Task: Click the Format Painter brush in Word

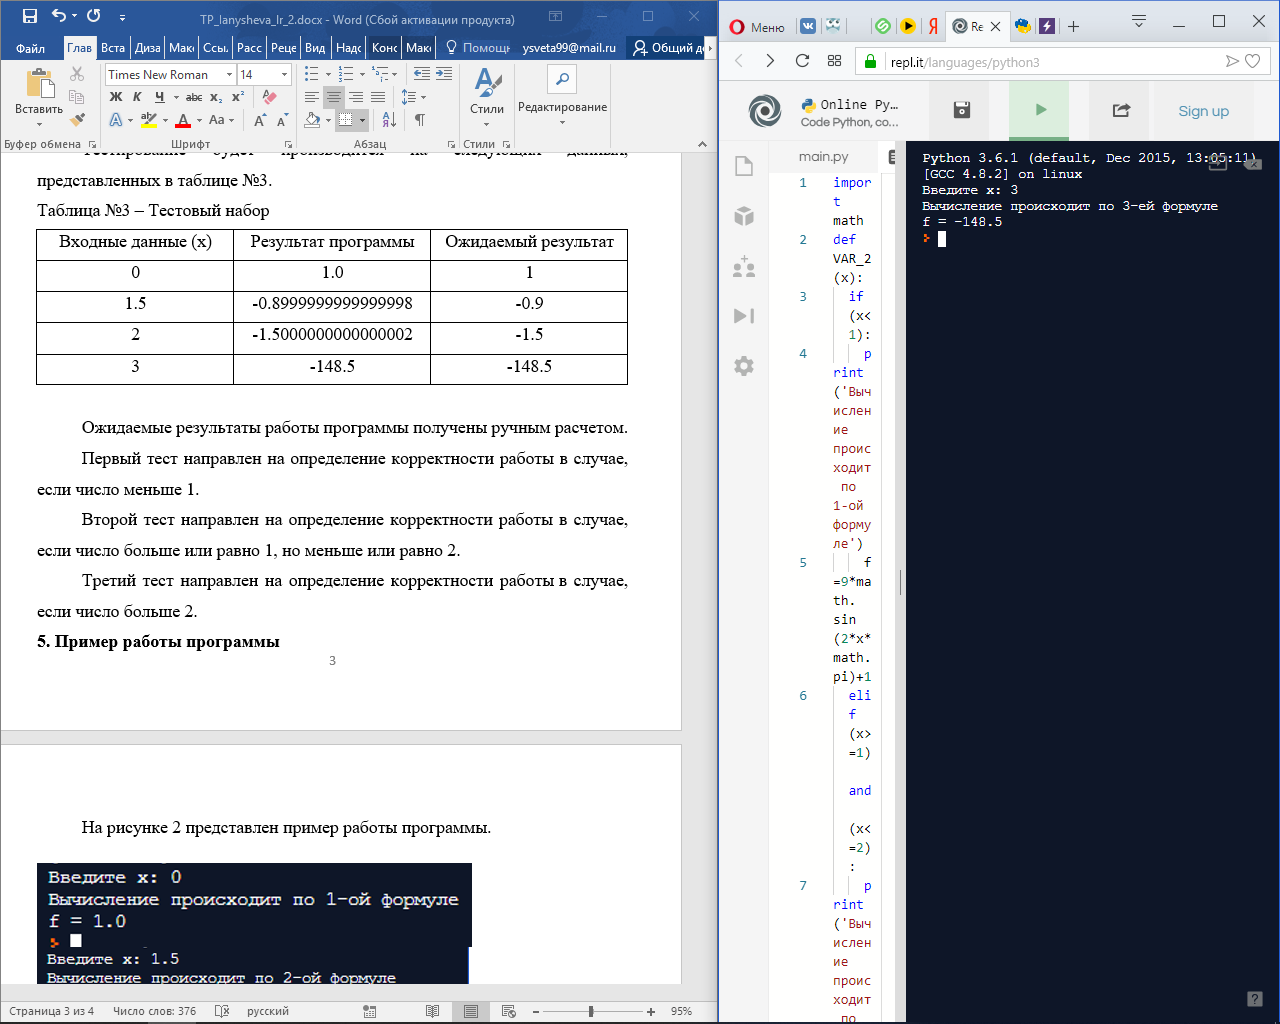Action: pyautogui.click(x=77, y=120)
